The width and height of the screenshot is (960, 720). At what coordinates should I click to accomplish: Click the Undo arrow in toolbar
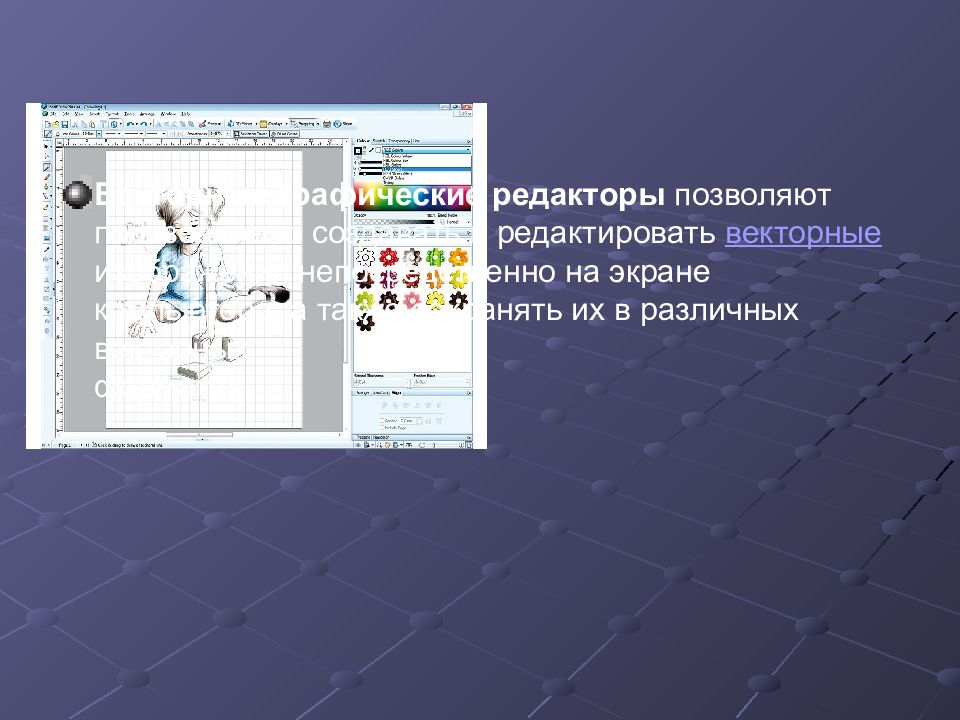tap(130, 124)
